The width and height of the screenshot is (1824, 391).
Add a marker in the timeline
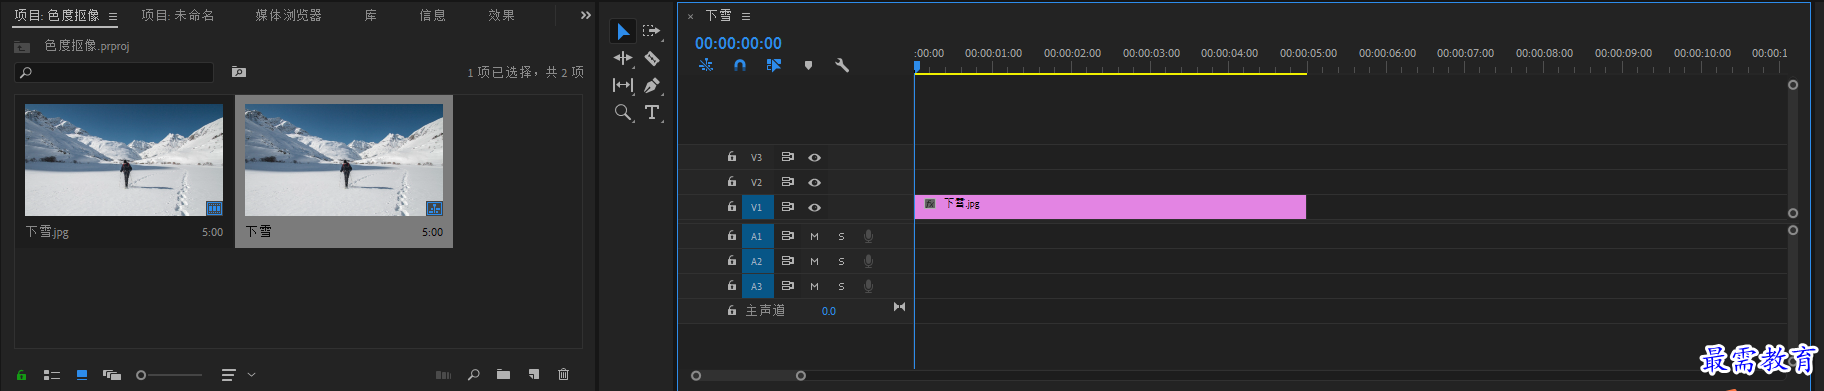pyautogui.click(x=808, y=65)
